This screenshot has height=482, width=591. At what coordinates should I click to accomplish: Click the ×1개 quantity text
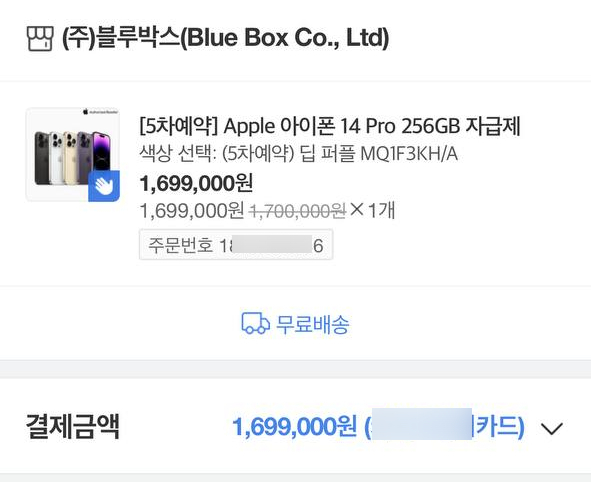pos(372,210)
